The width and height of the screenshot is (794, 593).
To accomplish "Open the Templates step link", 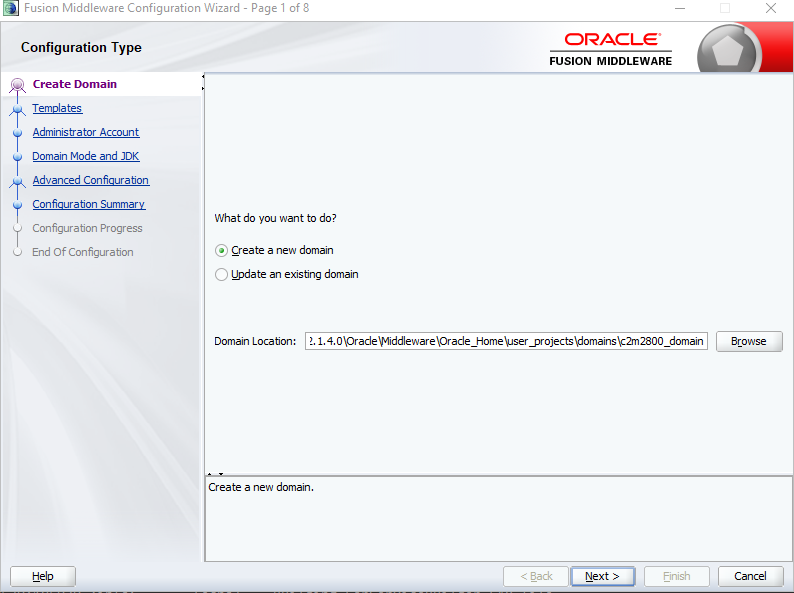I will click(57, 108).
